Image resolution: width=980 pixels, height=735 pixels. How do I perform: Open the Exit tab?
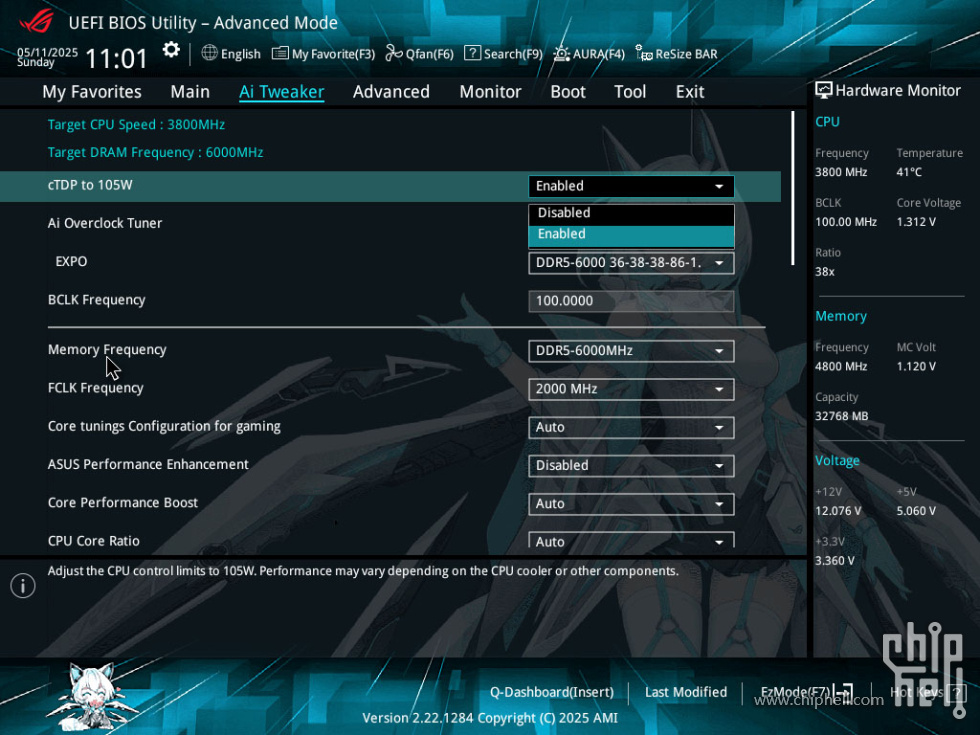[689, 92]
